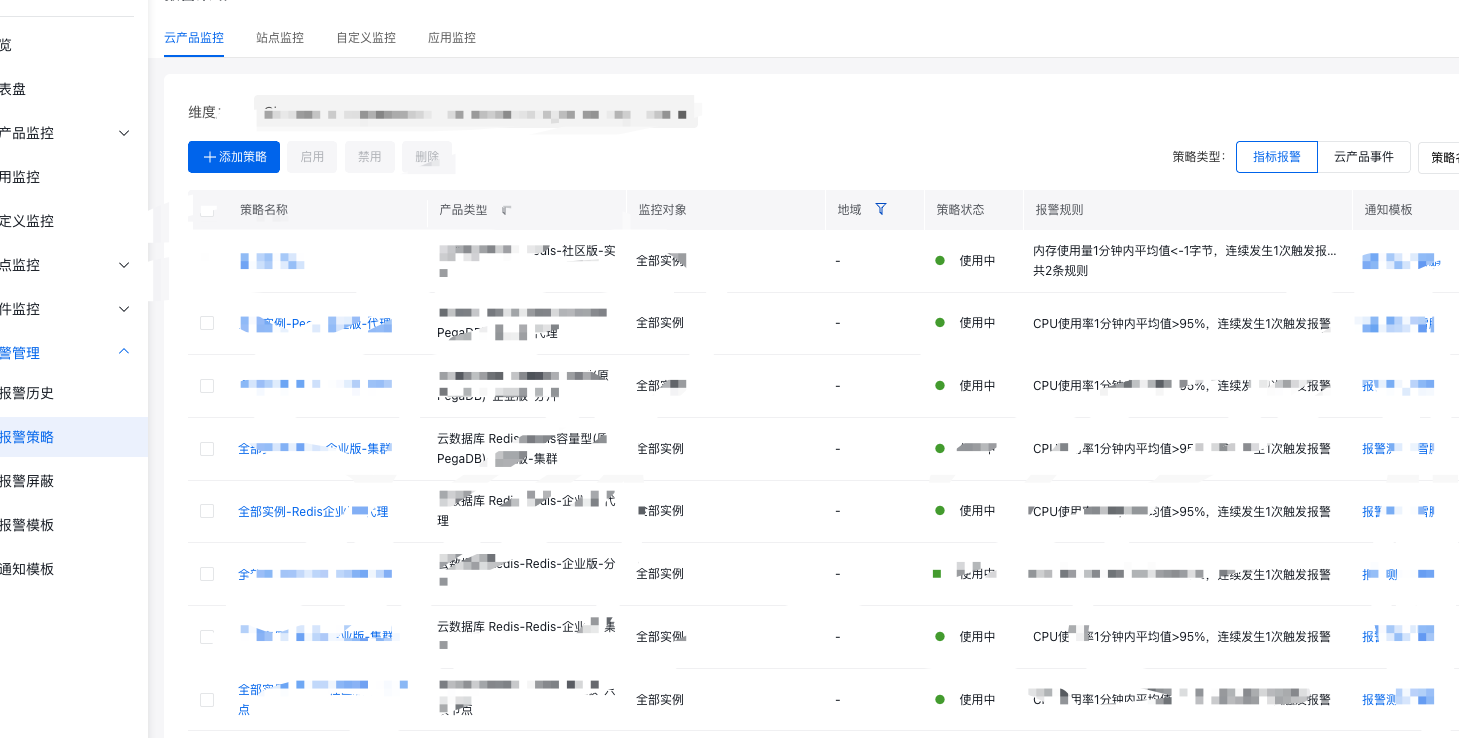1459x738 pixels.
Task: Open the 产品类型 column filter icon
Action: click(x=506, y=210)
